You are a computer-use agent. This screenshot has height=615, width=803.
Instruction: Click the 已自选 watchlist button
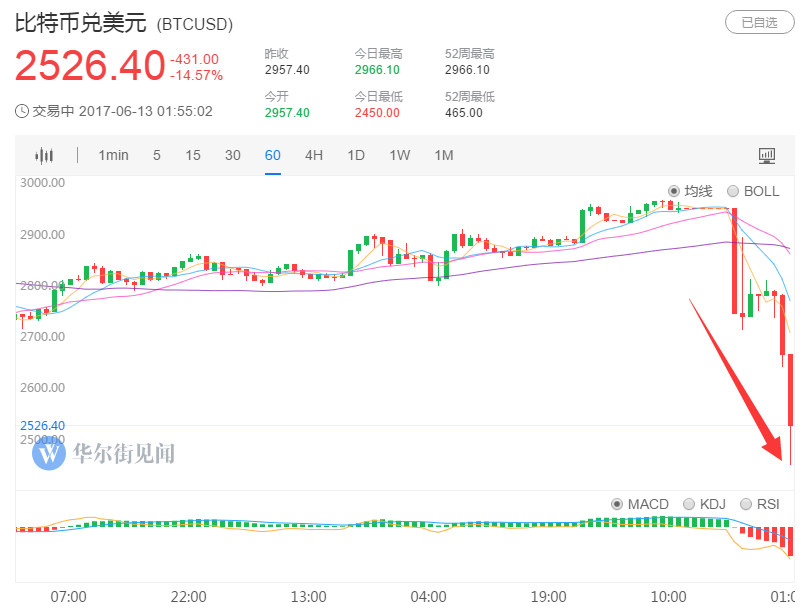pos(753,22)
